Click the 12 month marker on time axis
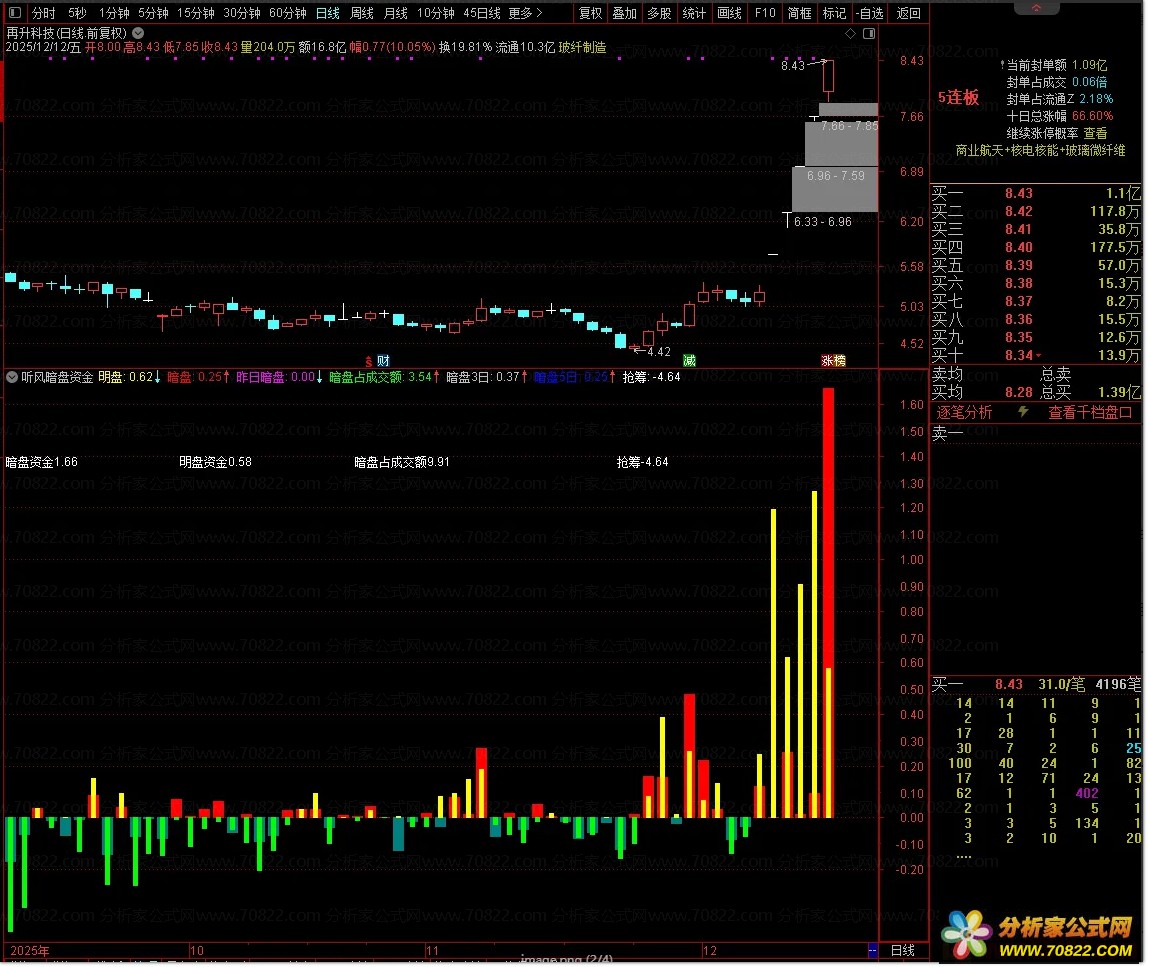Viewport: 1149px width, 967px height. pos(709,950)
